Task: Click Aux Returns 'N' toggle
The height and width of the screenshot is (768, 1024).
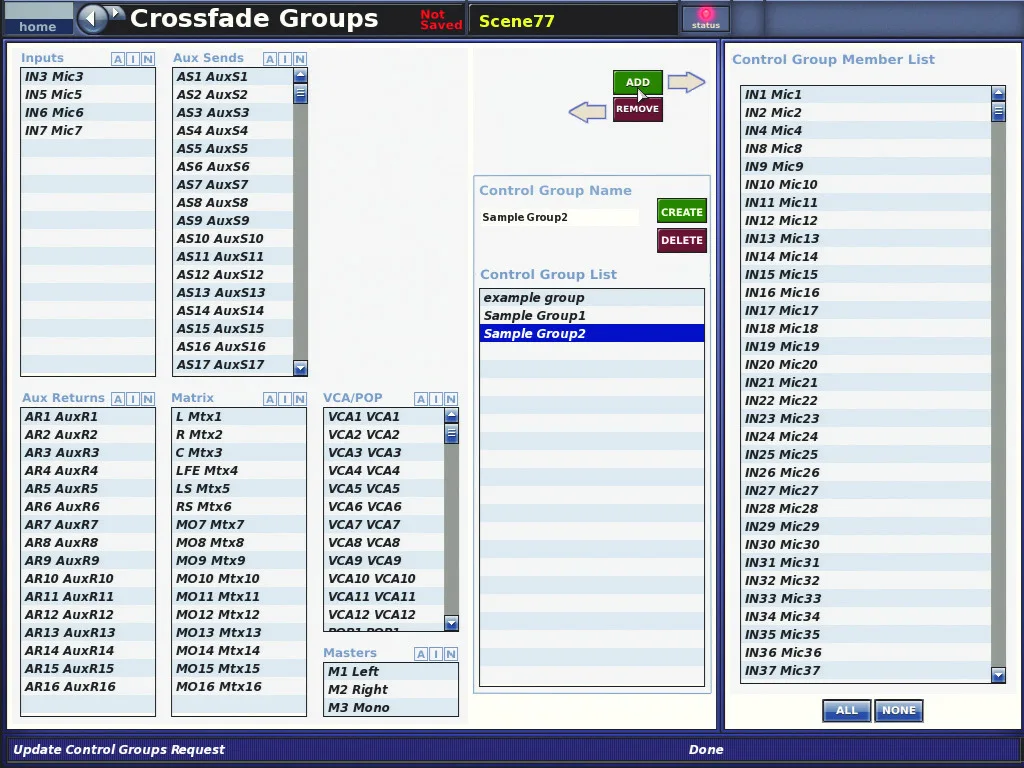Action: coord(148,399)
